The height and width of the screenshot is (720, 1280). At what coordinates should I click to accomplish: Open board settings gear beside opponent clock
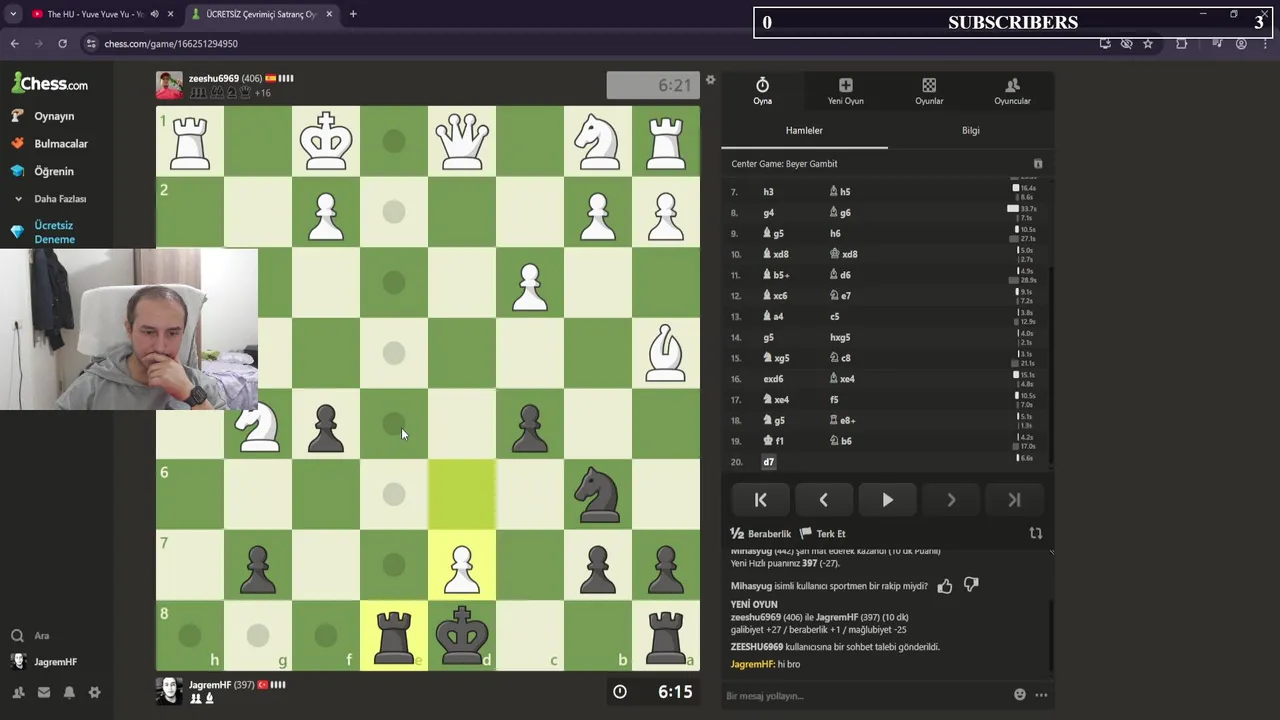coord(710,80)
